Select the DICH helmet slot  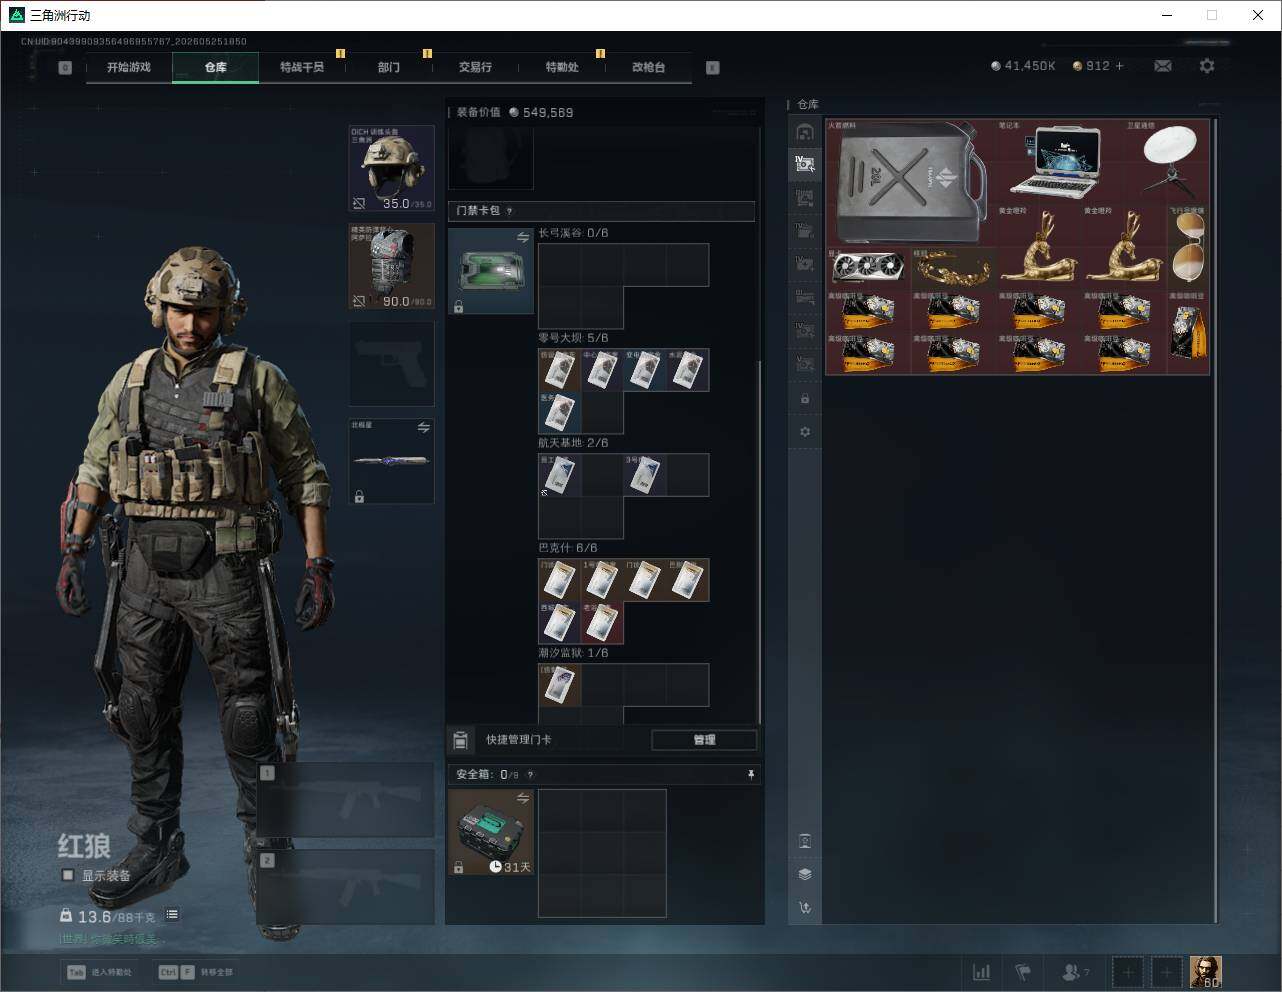pyautogui.click(x=391, y=168)
